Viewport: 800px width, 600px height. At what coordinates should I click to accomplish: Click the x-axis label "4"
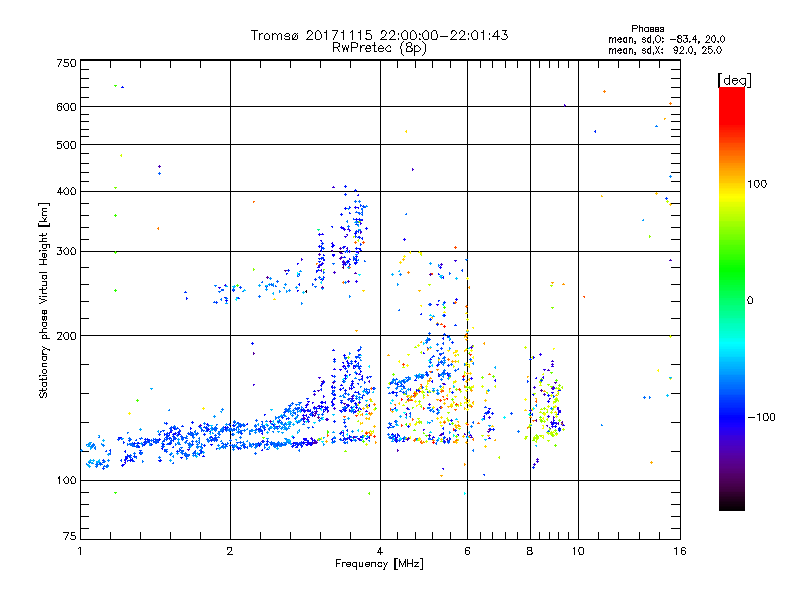(x=380, y=551)
